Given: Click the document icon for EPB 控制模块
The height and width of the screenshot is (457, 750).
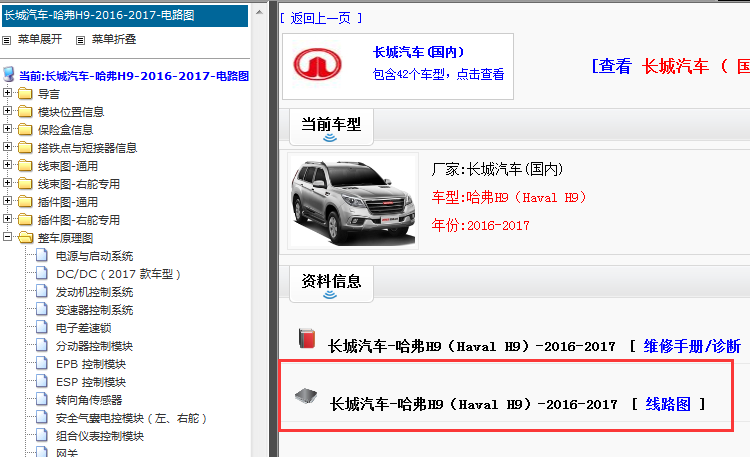Looking at the screenshot, I should pyautogui.click(x=42, y=363).
